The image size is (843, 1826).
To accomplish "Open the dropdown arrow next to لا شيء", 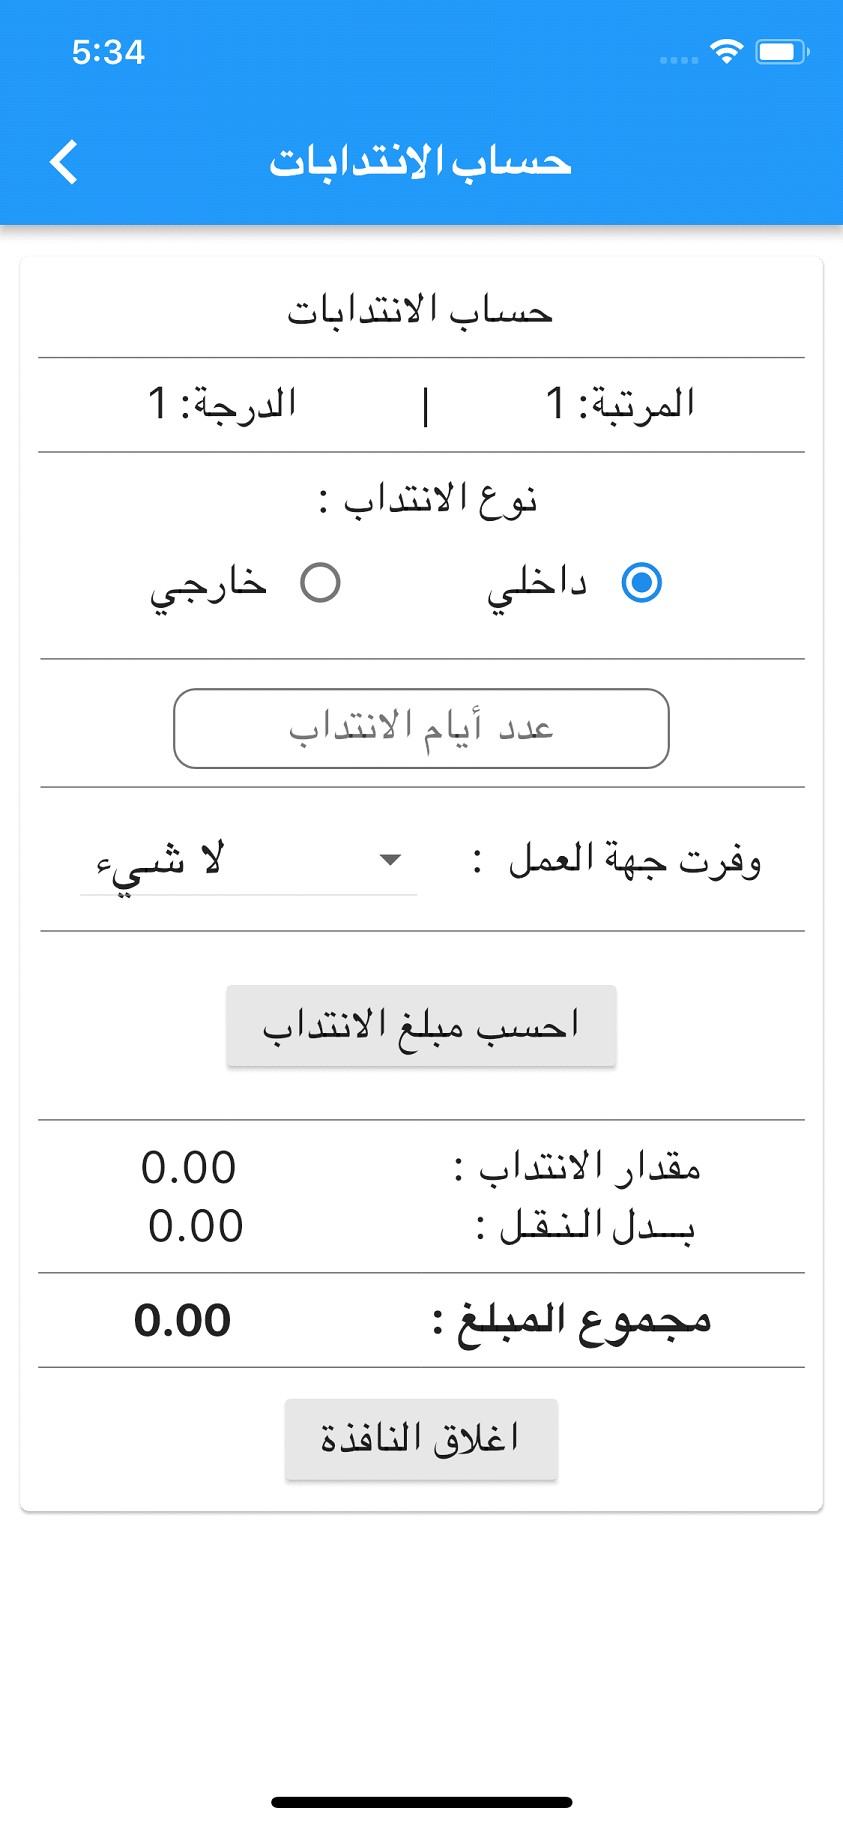I will coord(391,860).
